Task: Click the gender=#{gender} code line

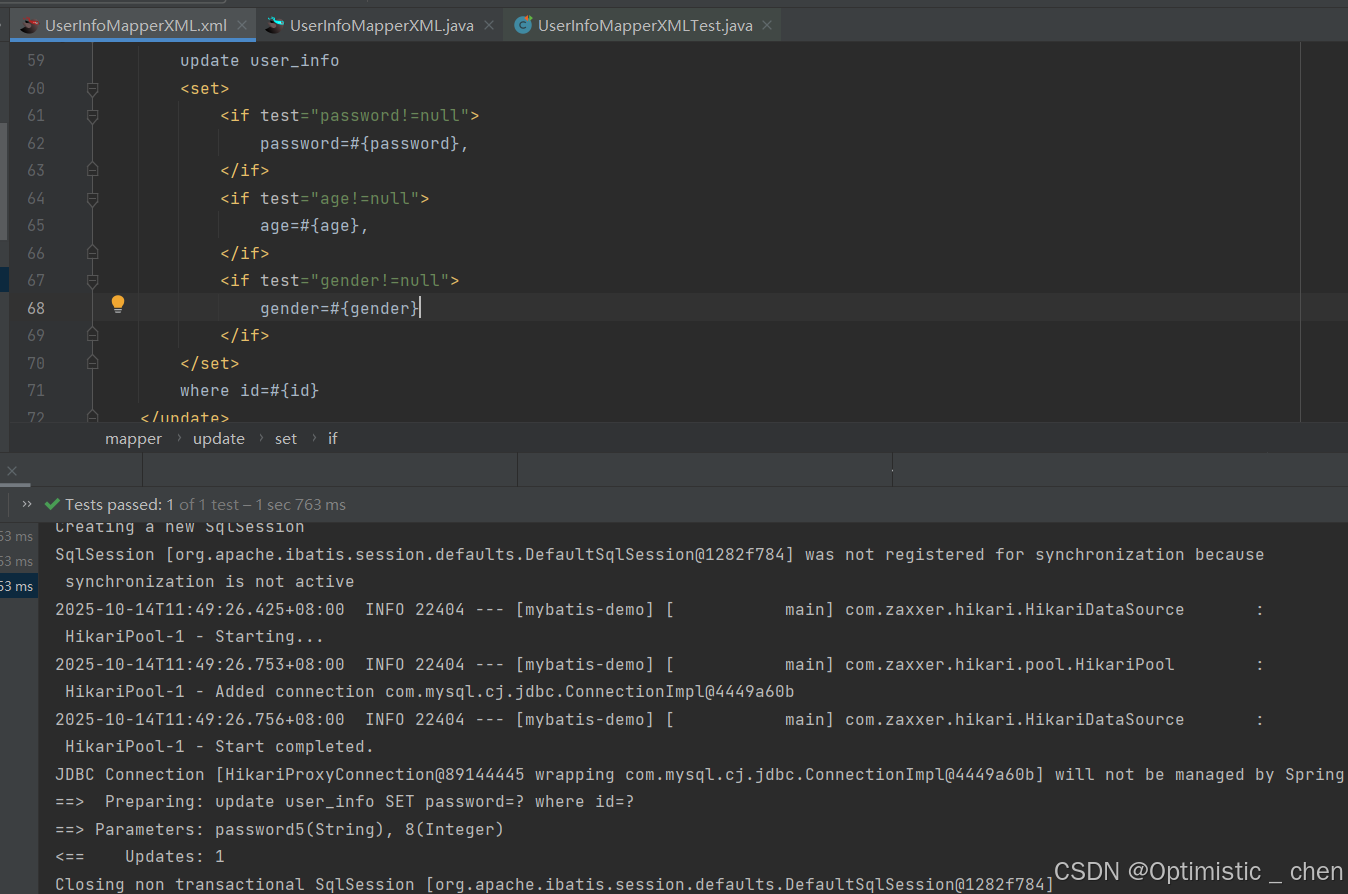Action: [x=340, y=308]
